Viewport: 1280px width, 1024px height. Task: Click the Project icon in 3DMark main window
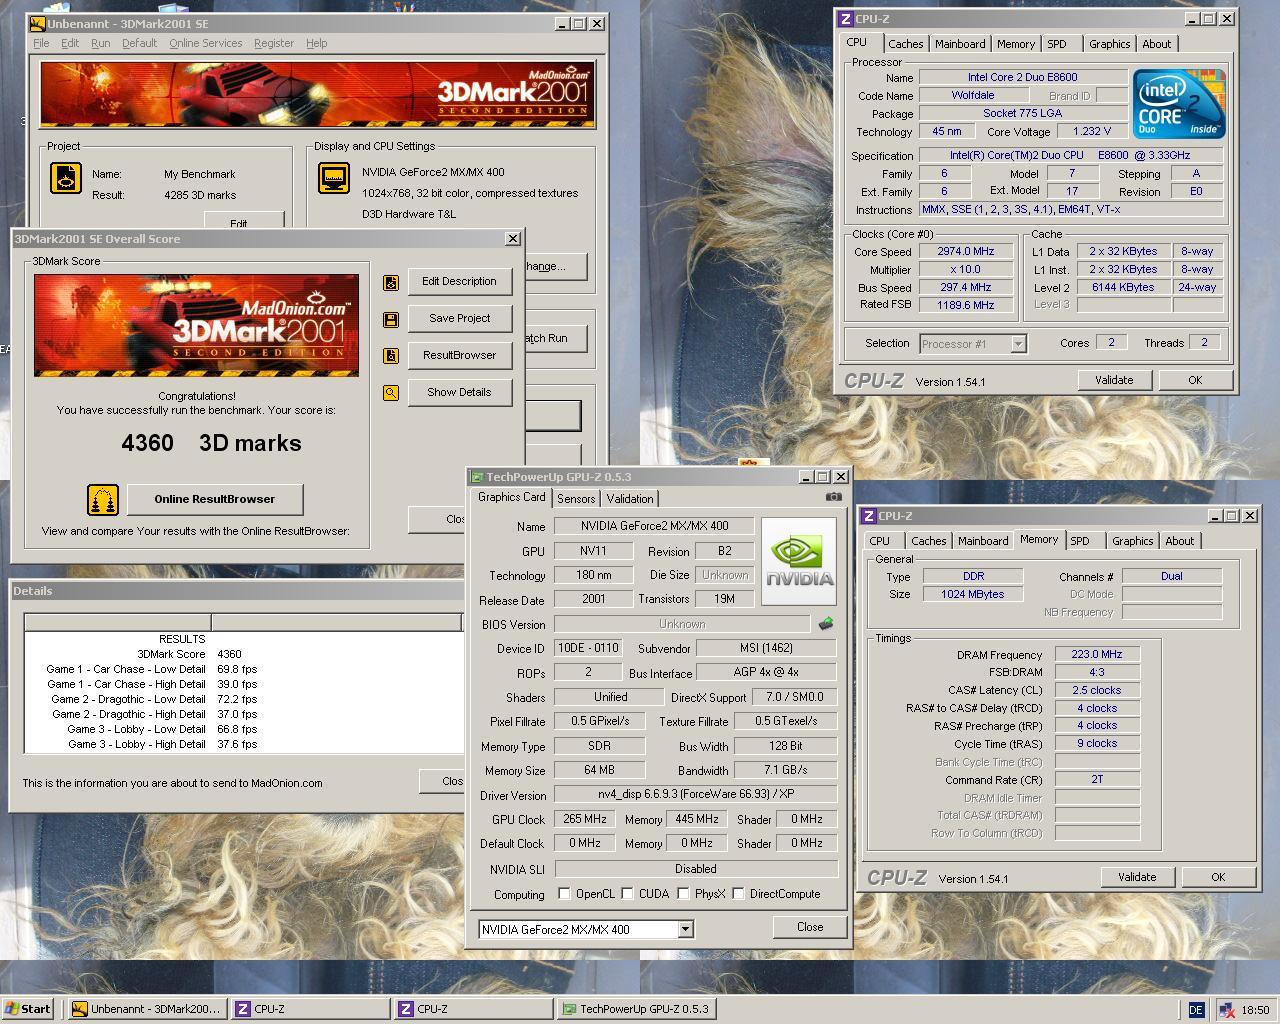[66, 178]
